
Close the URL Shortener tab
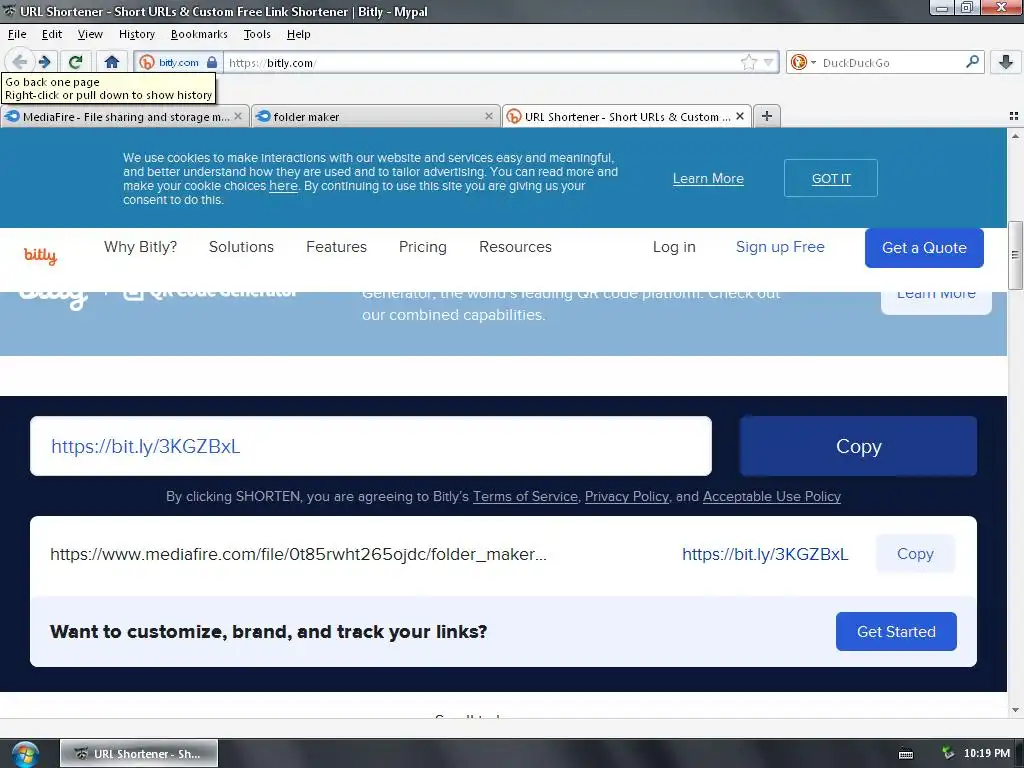point(740,116)
